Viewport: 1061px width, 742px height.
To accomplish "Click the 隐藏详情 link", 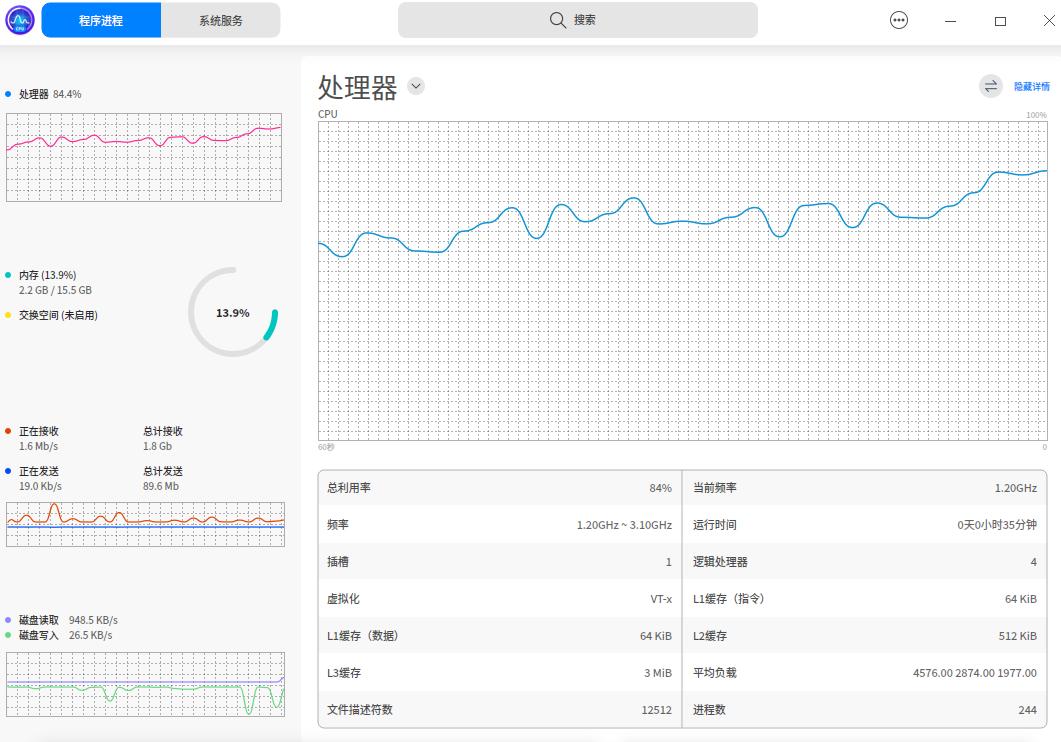I will (1032, 87).
